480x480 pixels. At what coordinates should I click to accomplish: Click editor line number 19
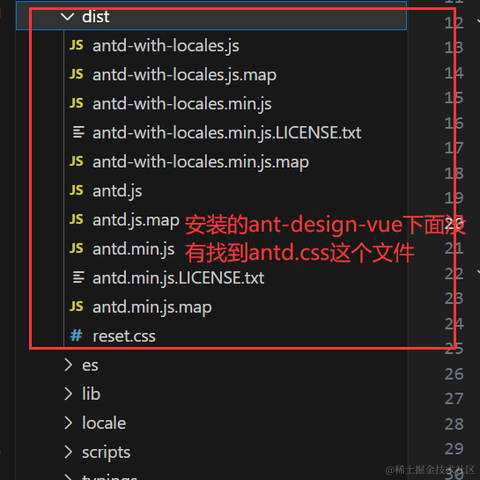pos(454,198)
